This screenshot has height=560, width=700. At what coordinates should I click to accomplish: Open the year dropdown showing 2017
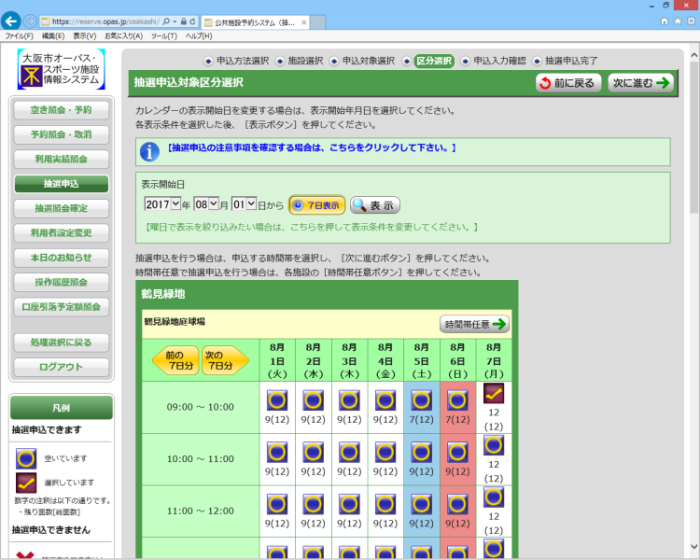(162, 204)
